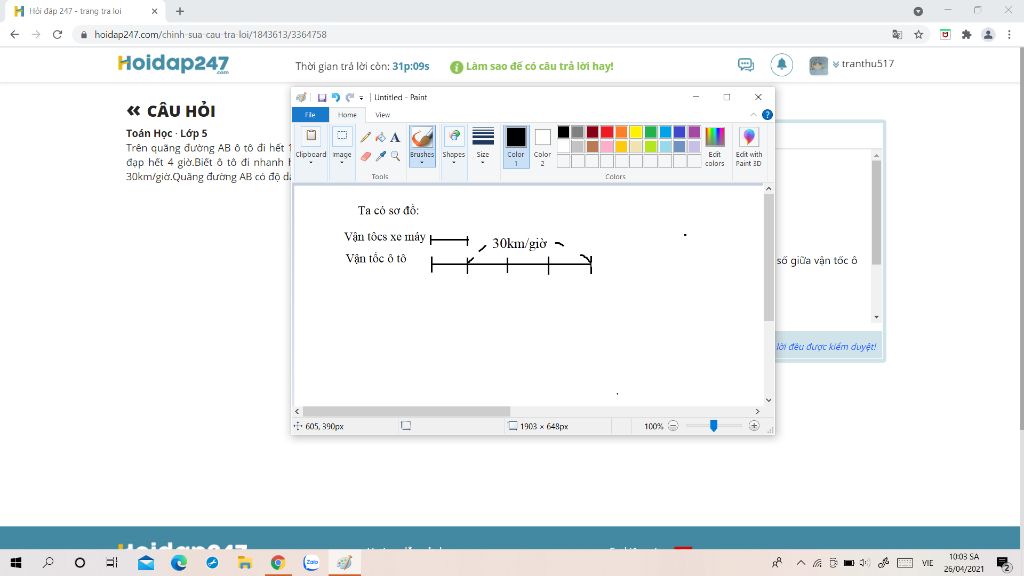Select the Fill with color bucket tool

click(x=381, y=137)
